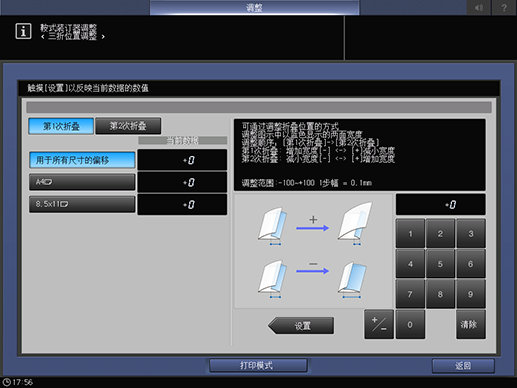Viewport: 517px width, 388px height.
Task: Tap keypad digit 4
Action: (x=410, y=264)
